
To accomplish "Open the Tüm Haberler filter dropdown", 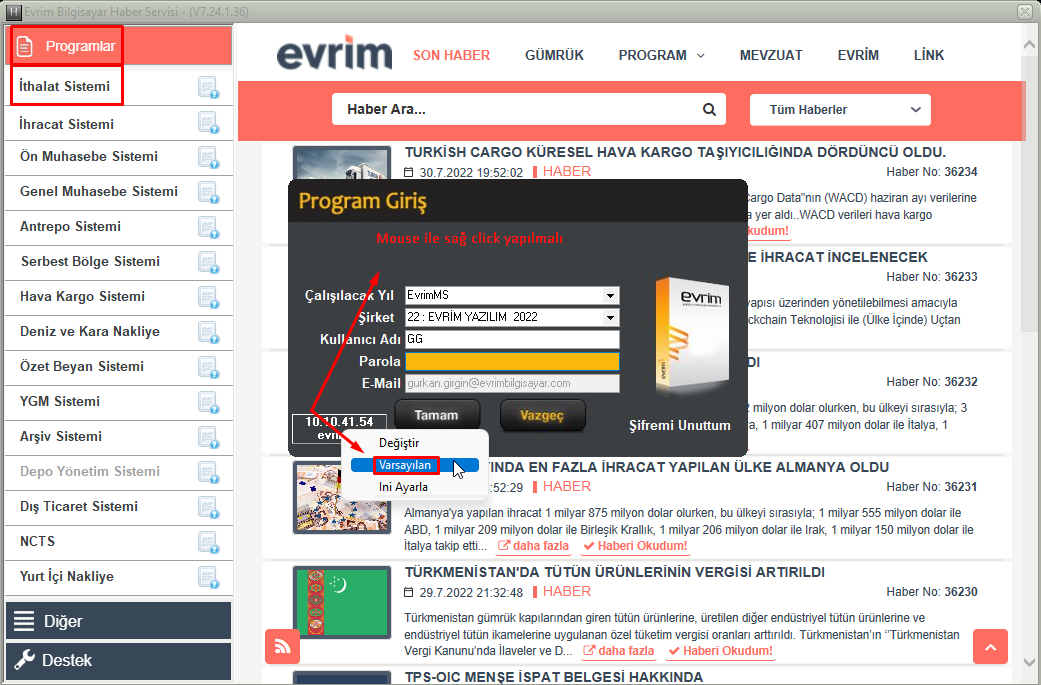I will pyautogui.click(x=840, y=110).
